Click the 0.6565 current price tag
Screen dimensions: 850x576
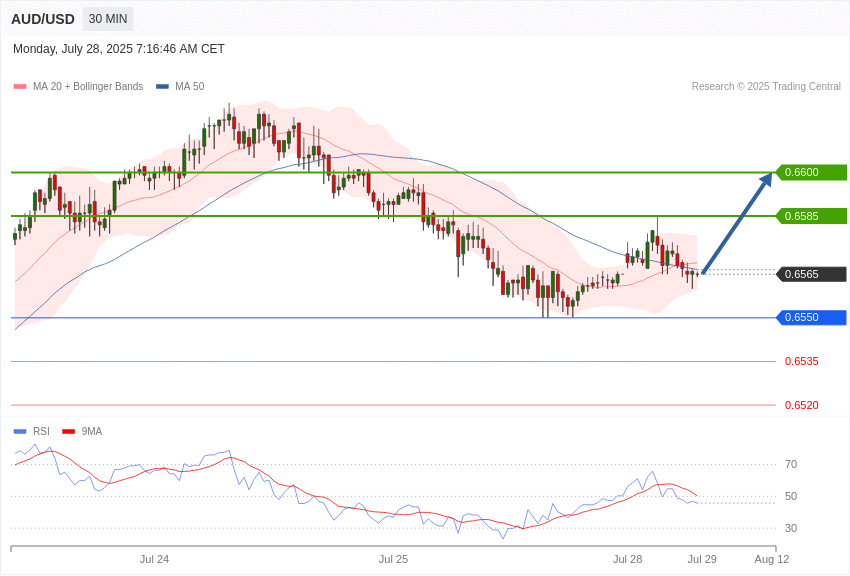(812, 274)
